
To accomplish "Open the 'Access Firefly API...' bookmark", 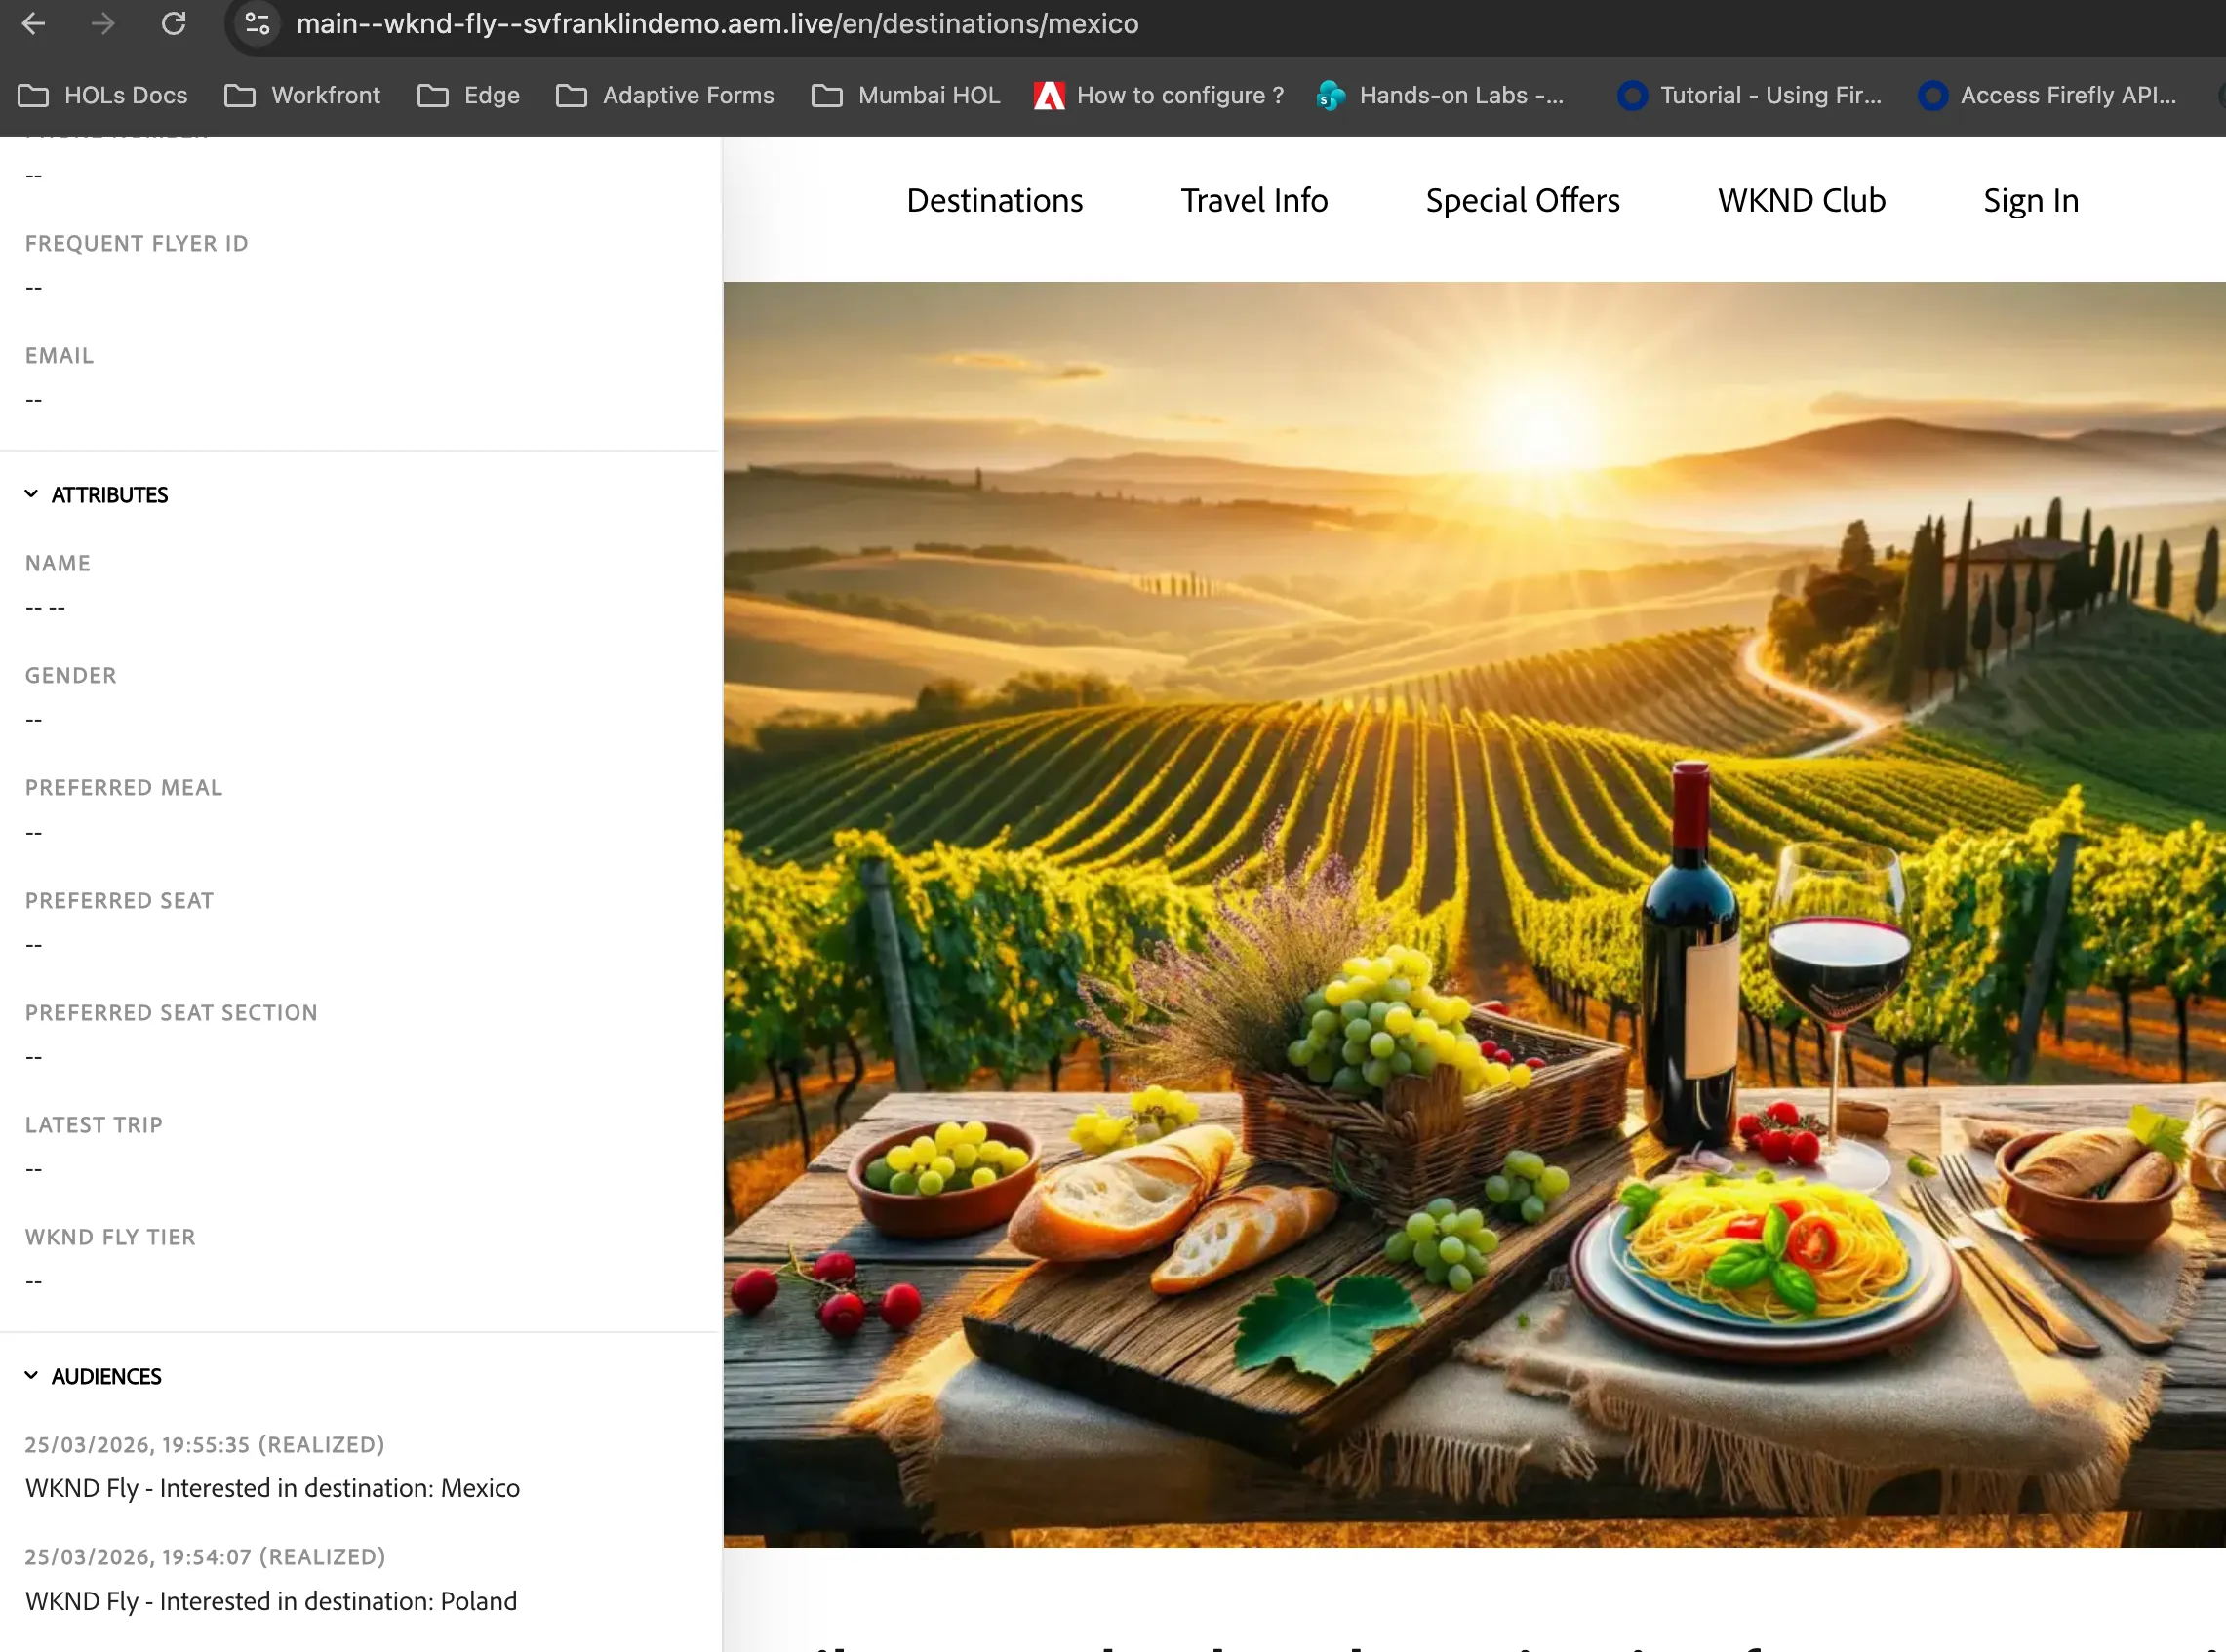I will (x=2048, y=95).
